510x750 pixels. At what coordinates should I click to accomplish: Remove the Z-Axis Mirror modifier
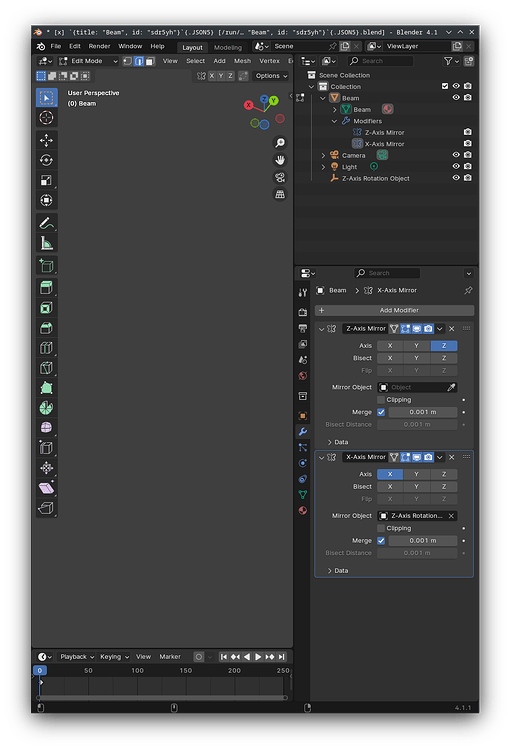click(x=451, y=329)
